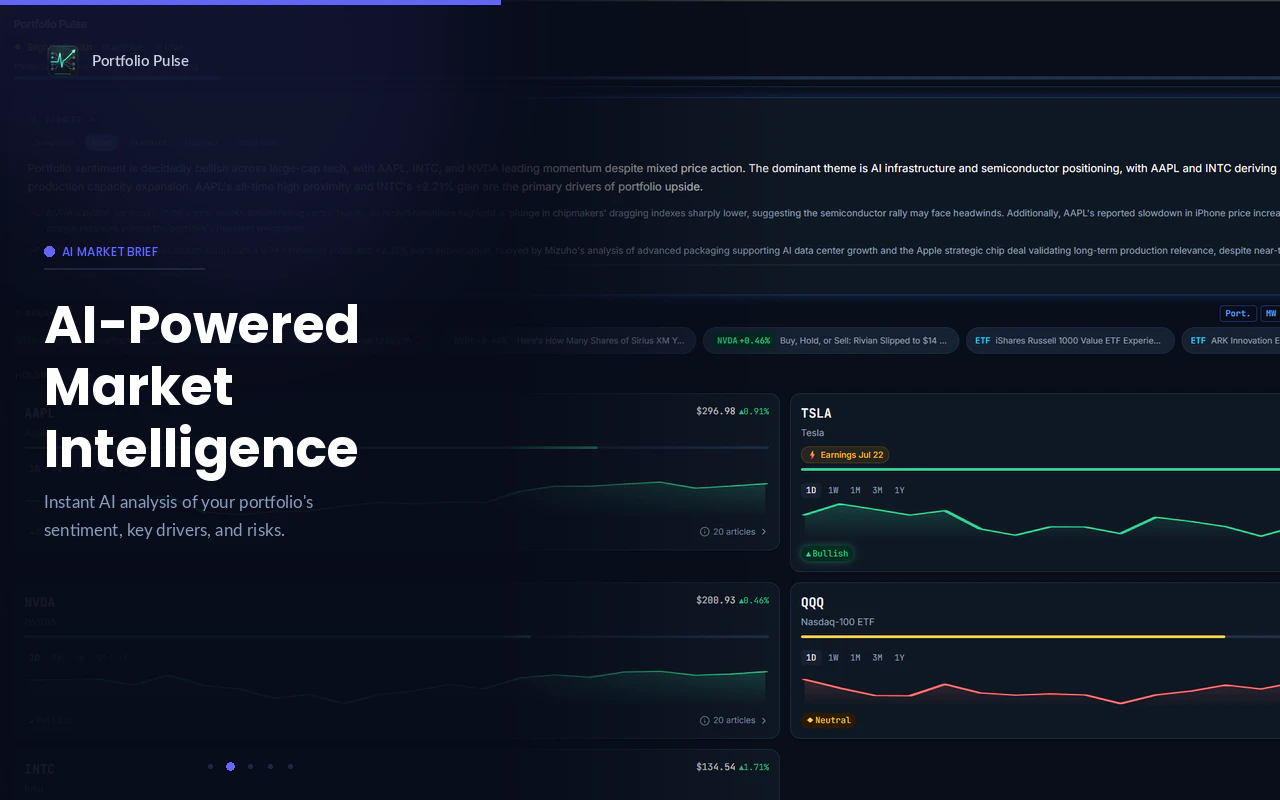
Task: Open the Port. filter button
Action: 1238,313
